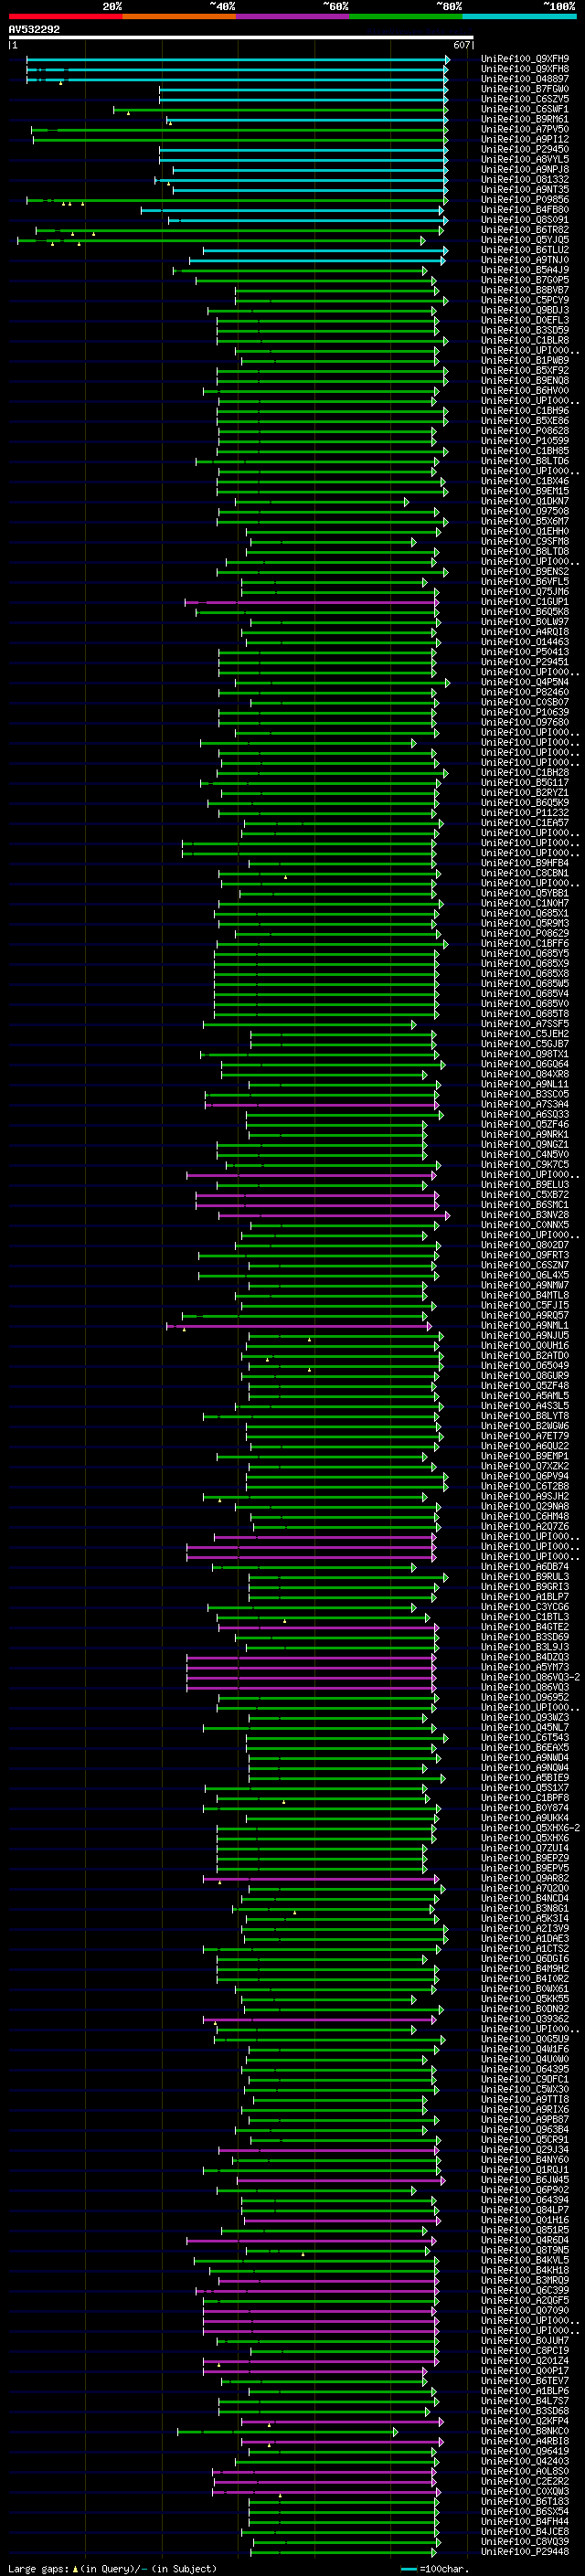Select the label UniRef100_B5XF92
The width and height of the screenshot is (585, 2576).
[x=525, y=371]
